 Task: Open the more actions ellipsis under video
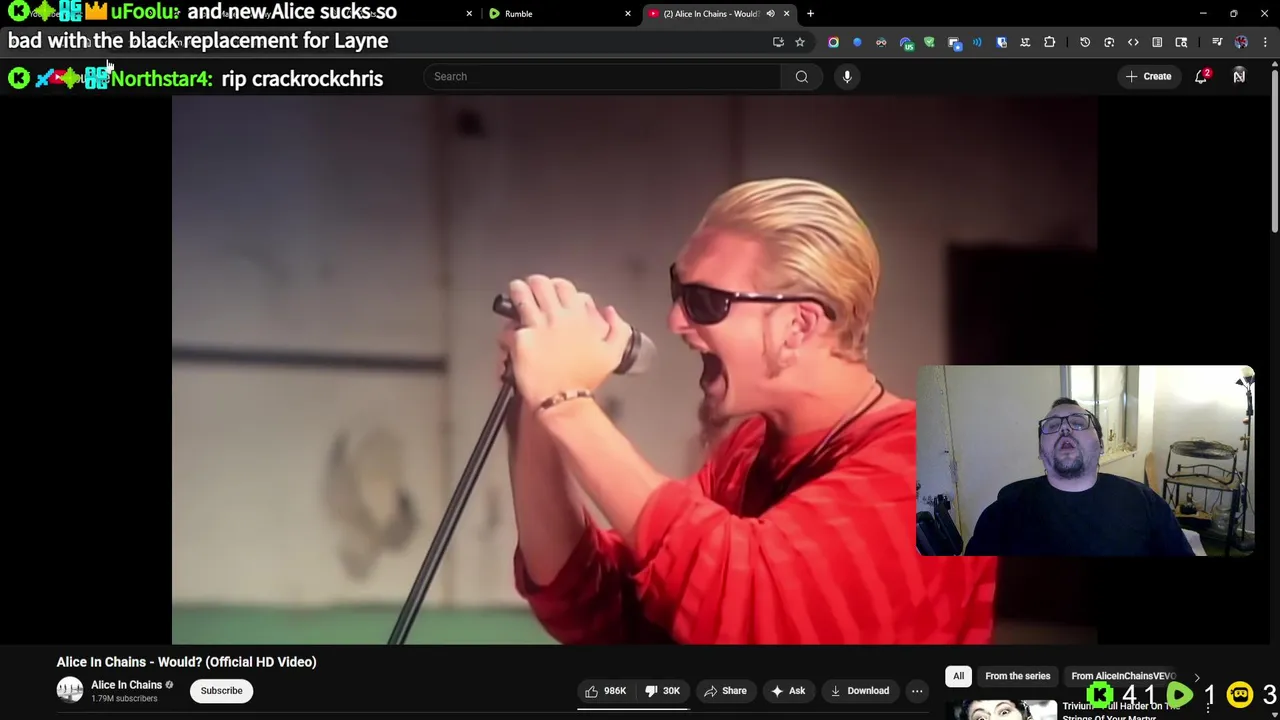click(x=917, y=691)
